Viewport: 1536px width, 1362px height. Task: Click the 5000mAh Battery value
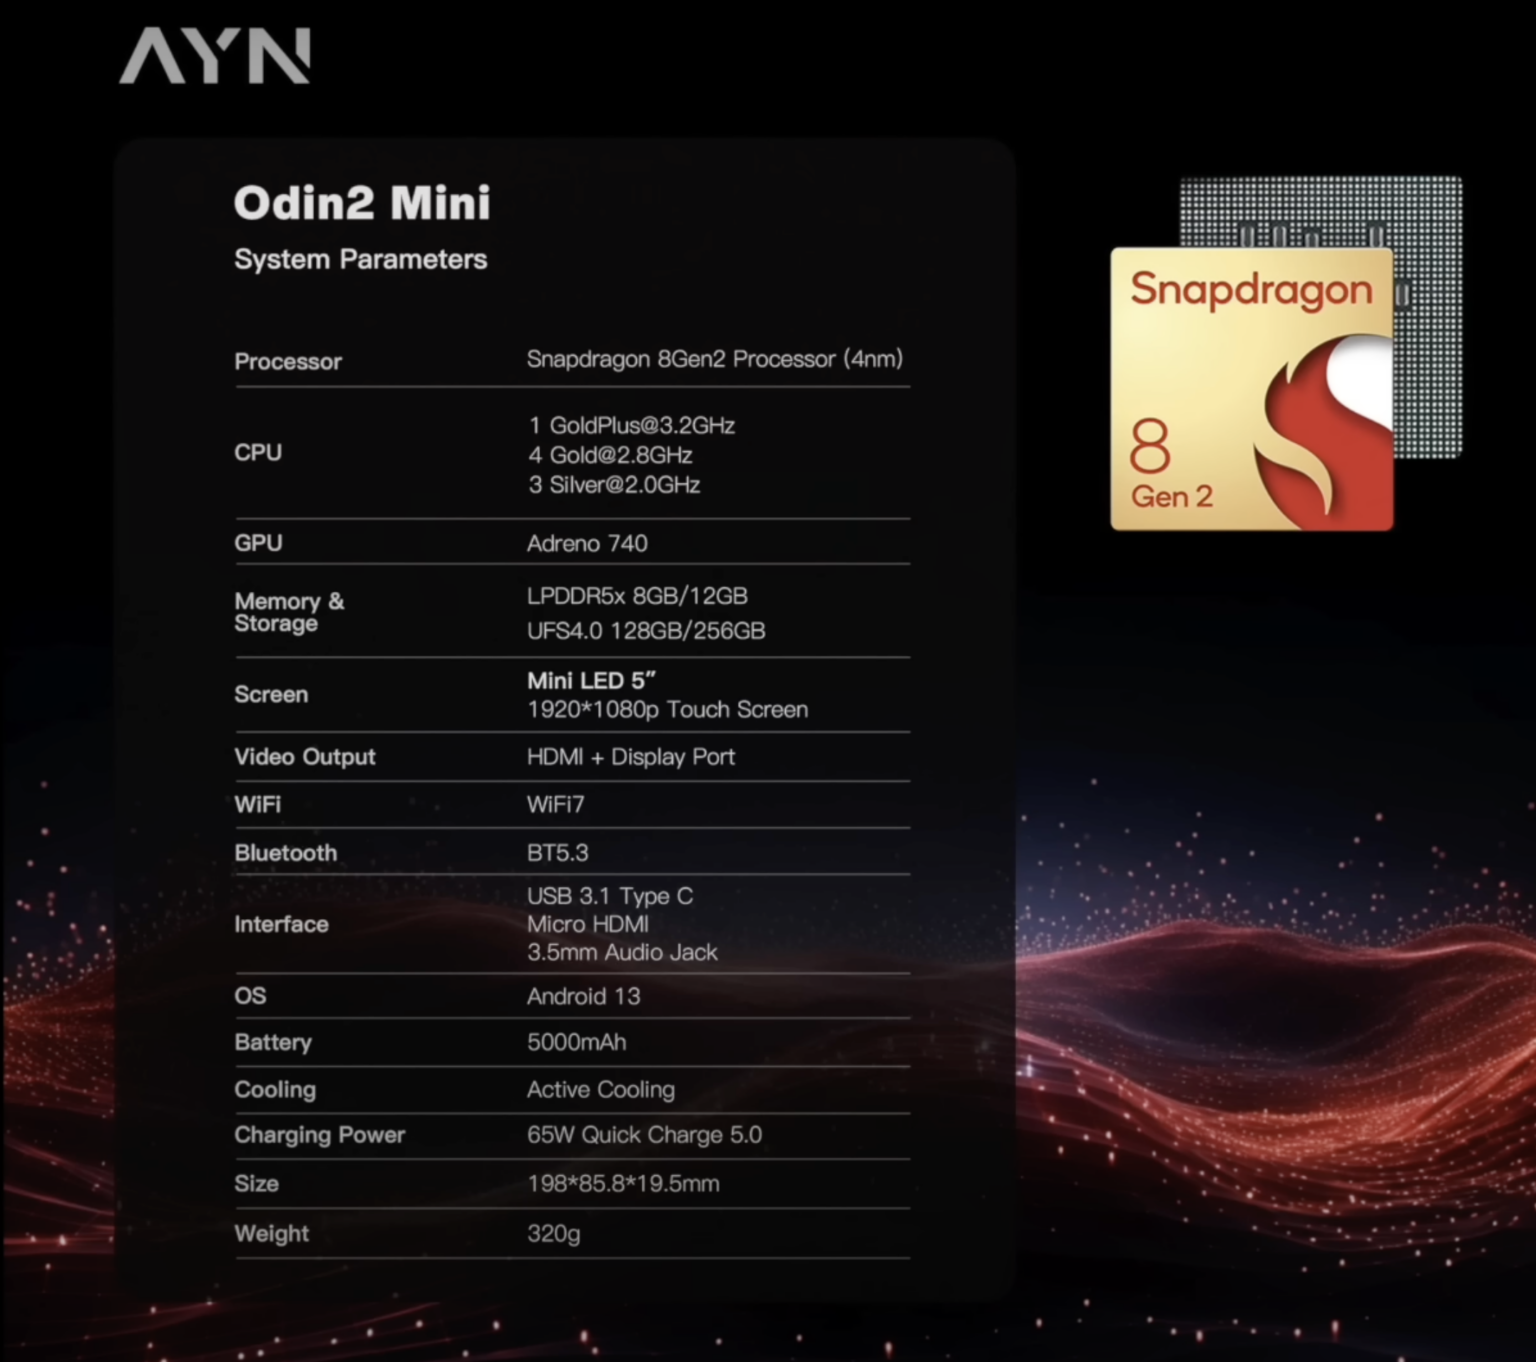[577, 1042]
